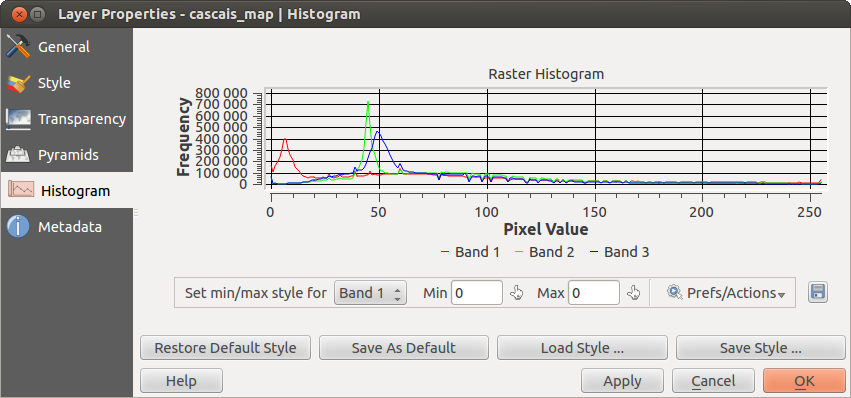Click the Style paintbrush icon
This screenshot has width=851, height=398.
18,84
